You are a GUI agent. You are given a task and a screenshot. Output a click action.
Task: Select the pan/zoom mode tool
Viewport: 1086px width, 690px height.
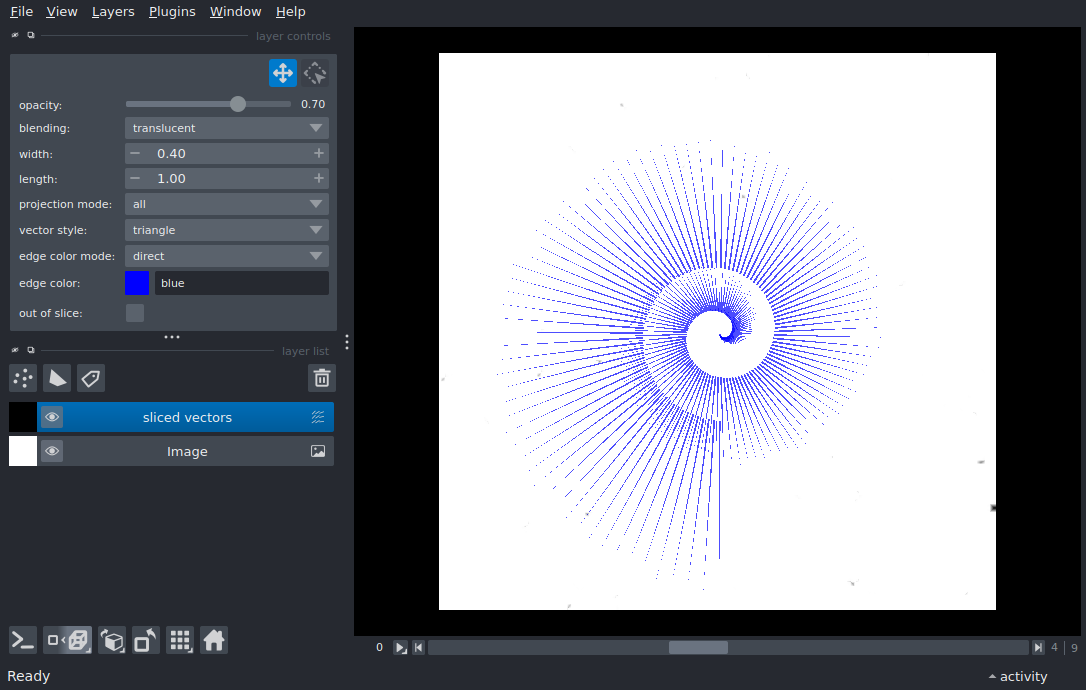(282, 73)
